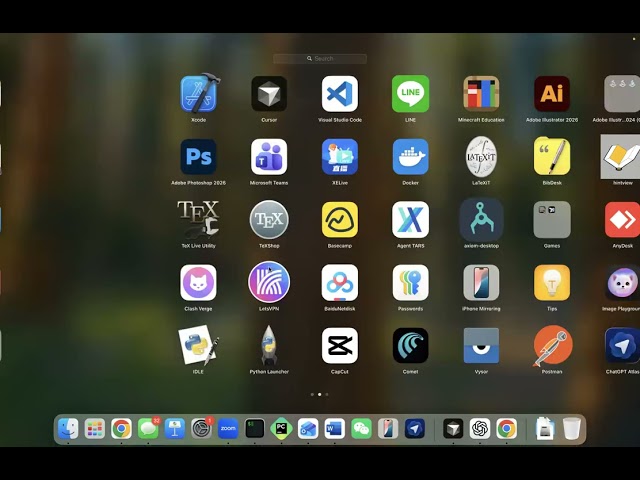Launch BibDesk
The width and height of the screenshot is (640, 480).
[x=552, y=157]
